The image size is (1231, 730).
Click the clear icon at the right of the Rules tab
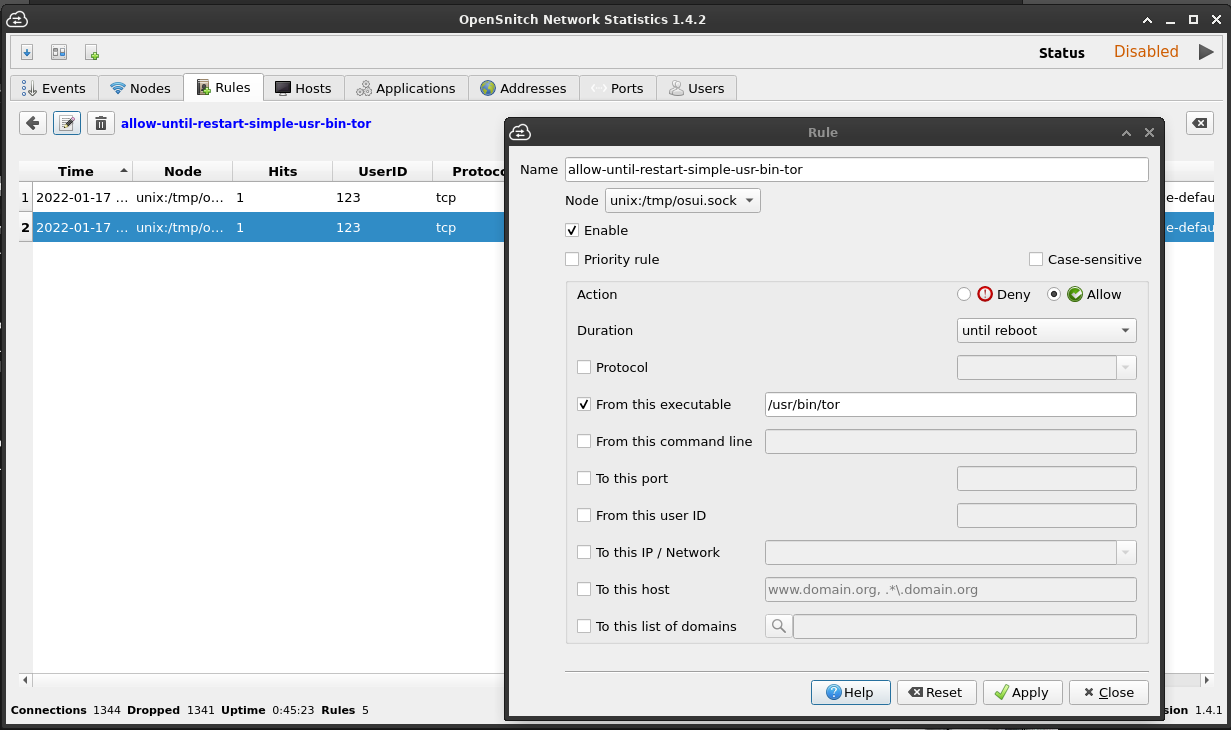click(1200, 123)
